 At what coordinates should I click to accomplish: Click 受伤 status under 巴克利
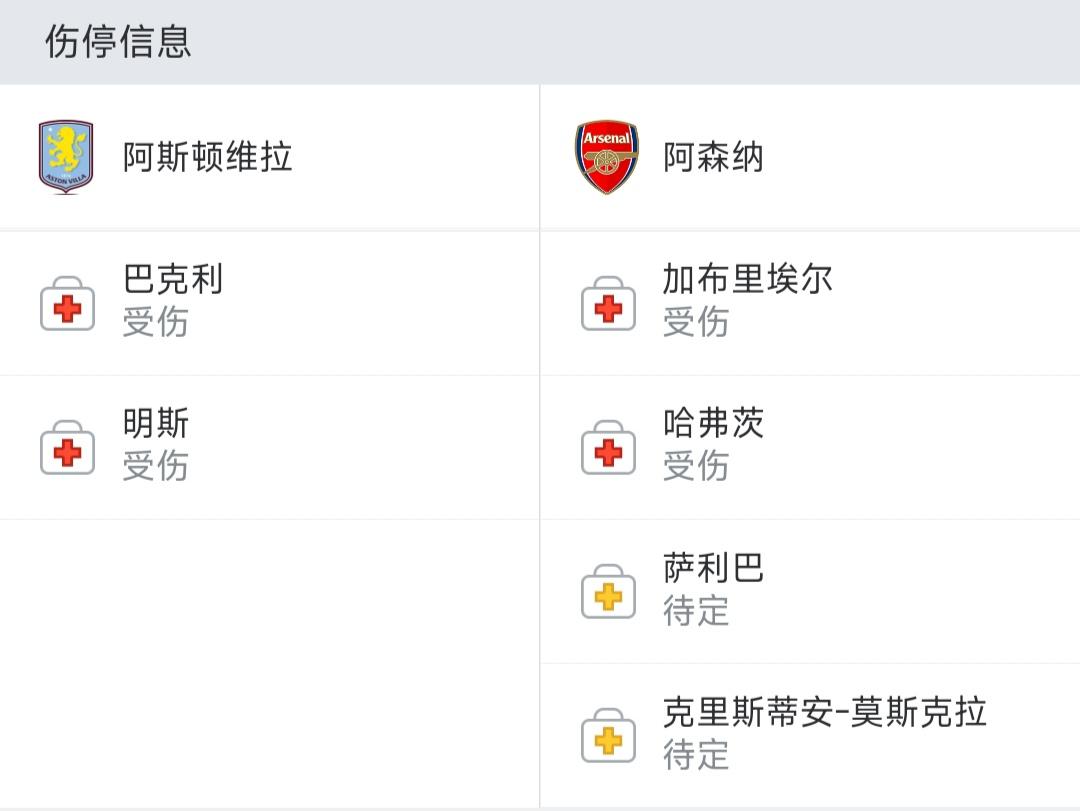tap(155, 322)
